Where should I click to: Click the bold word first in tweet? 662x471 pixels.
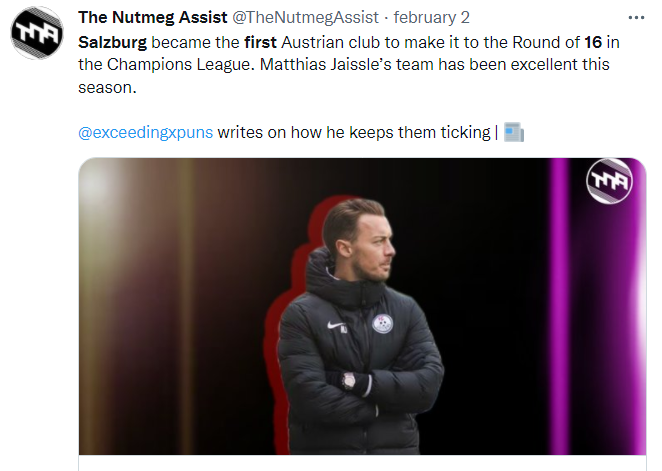pyautogui.click(x=260, y=42)
